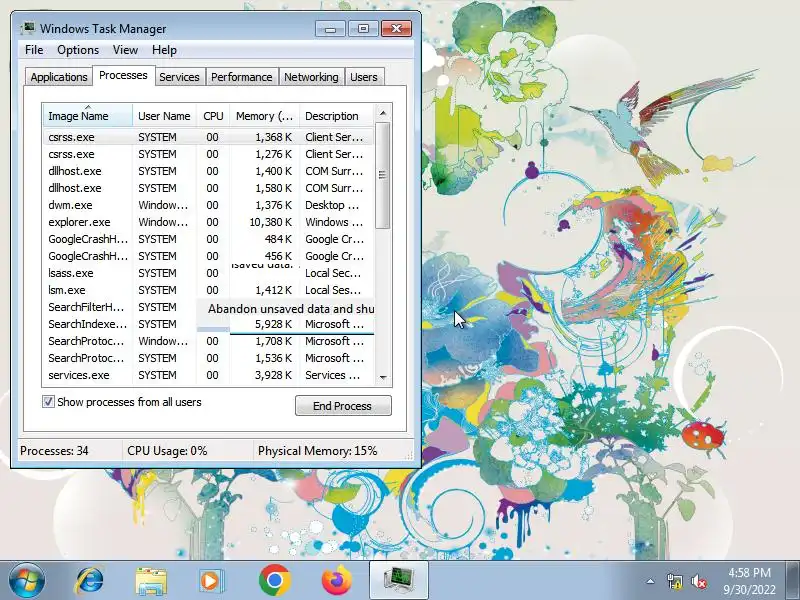Switch to the Performance tab
Image resolution: width=800 pixels, height=600 pixels.
coord(242,77)
